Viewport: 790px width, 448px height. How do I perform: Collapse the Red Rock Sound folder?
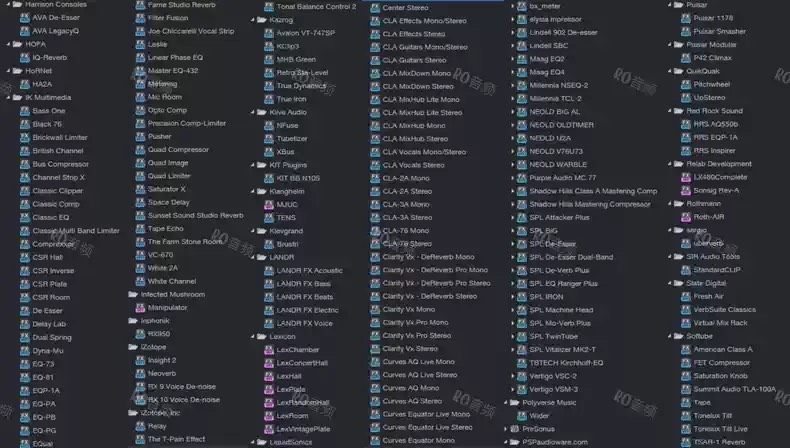[670, 111]
